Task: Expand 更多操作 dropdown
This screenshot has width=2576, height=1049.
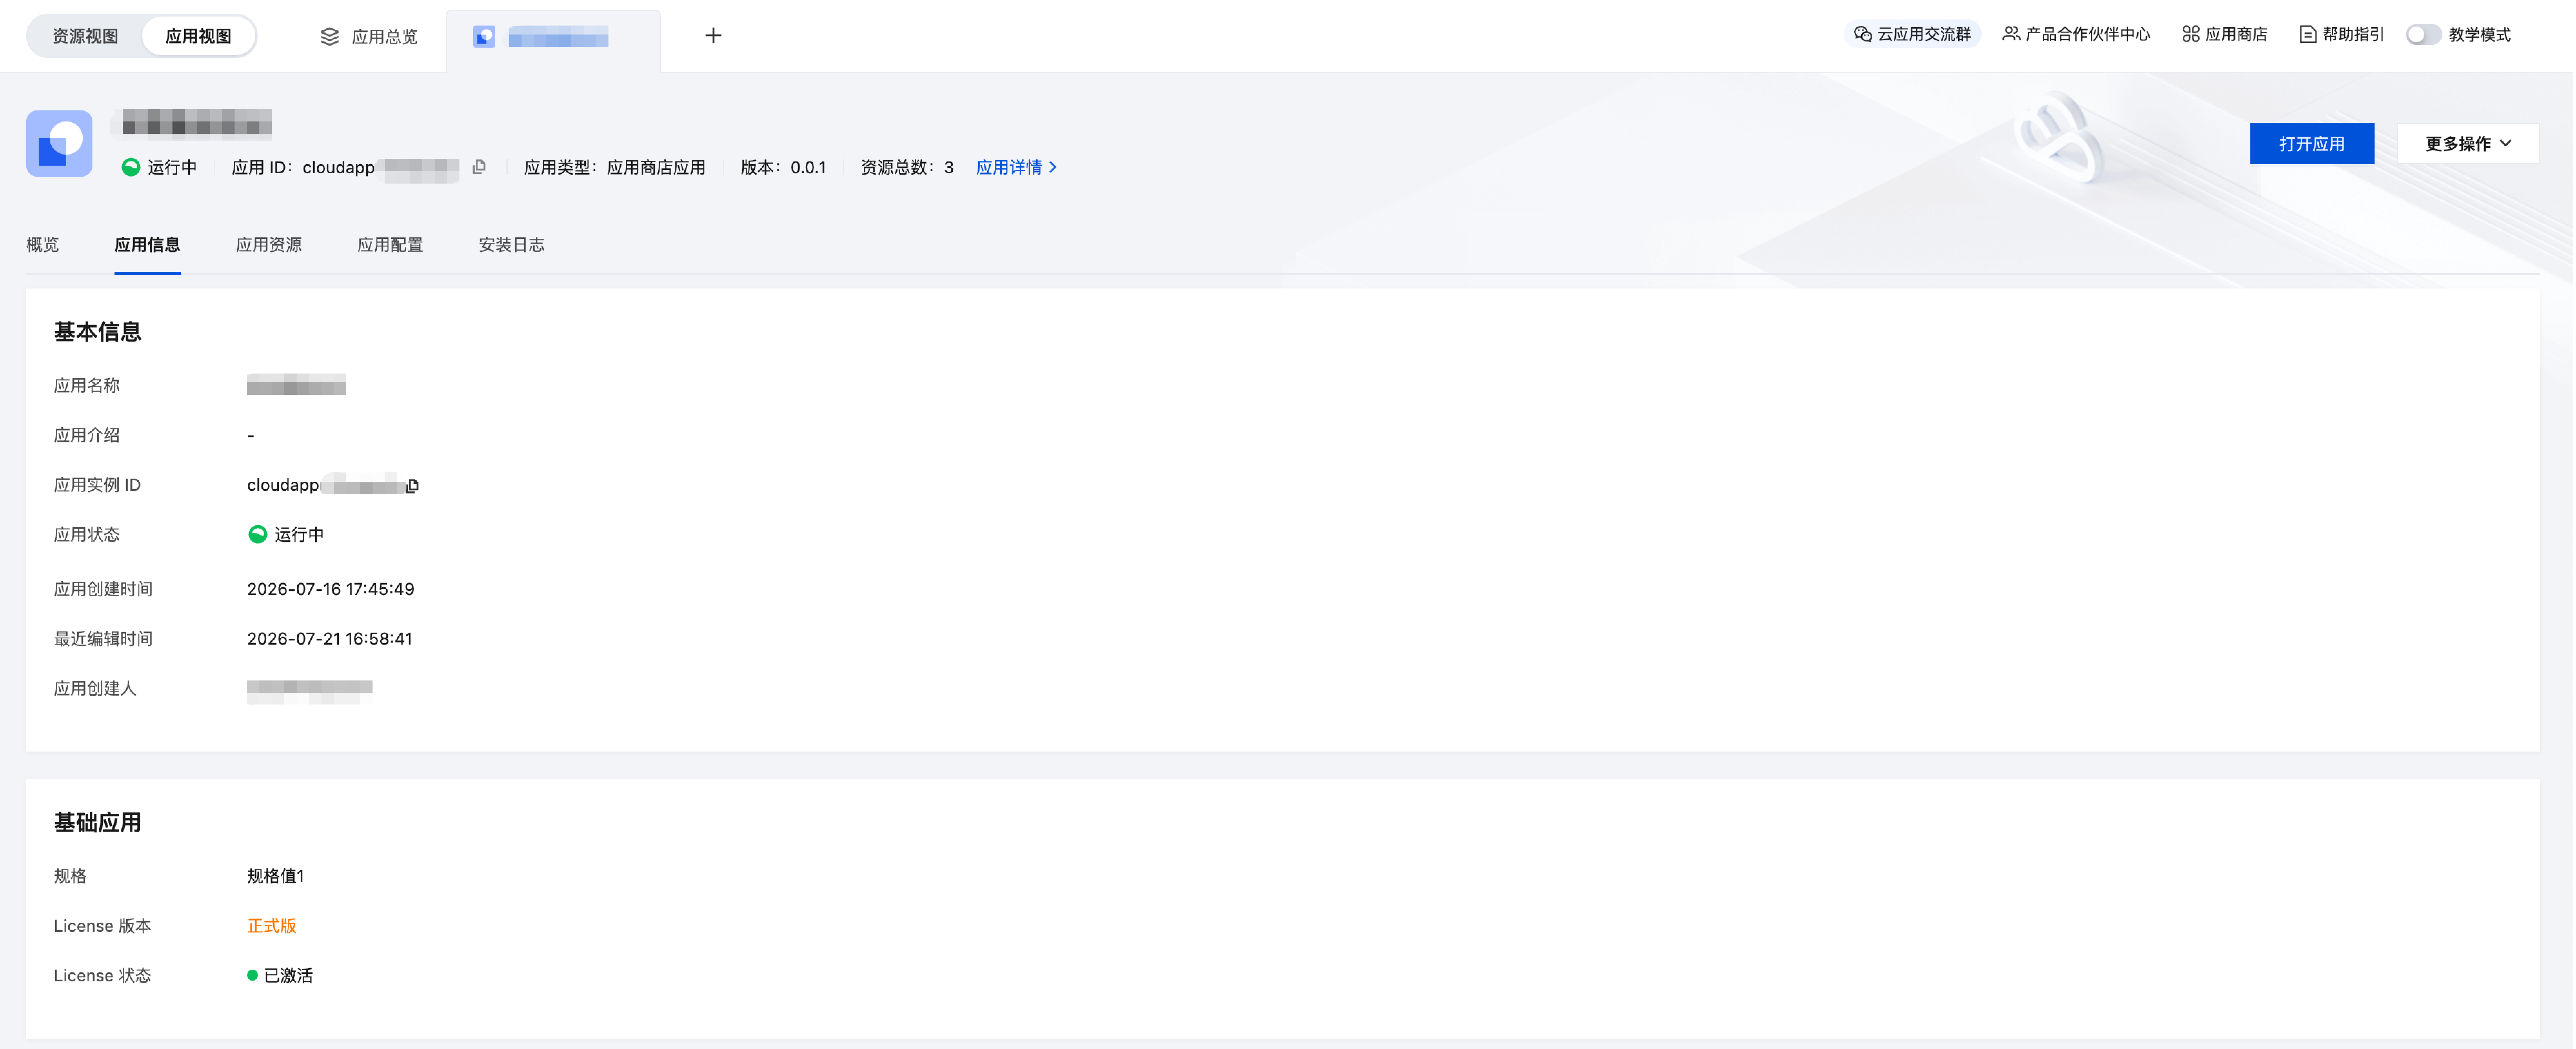Action: pyautogui.click(x=2467, y=143)
